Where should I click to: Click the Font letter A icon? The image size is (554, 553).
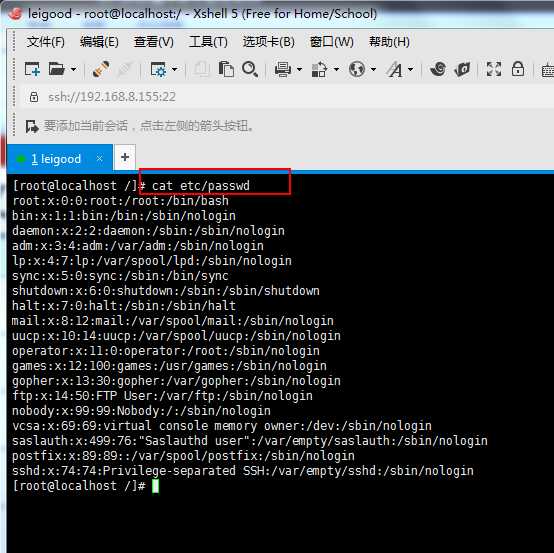tap(395, 69)
